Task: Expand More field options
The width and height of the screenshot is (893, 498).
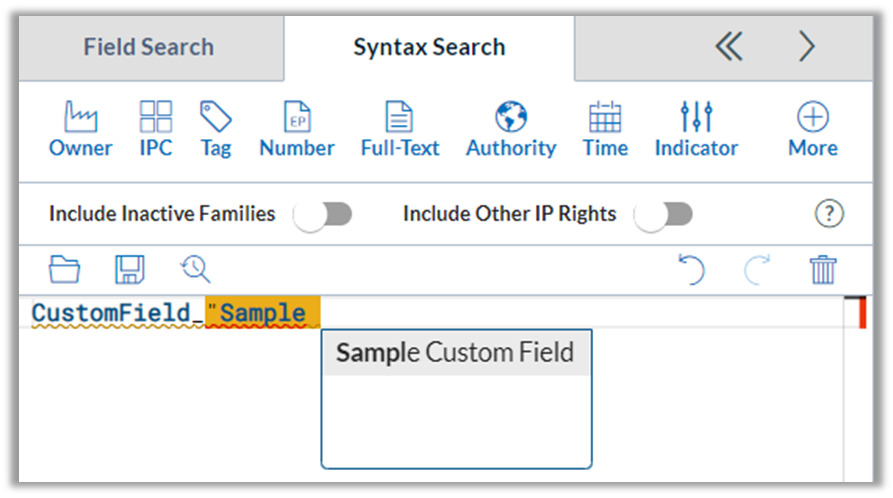Action: (813, 129)
